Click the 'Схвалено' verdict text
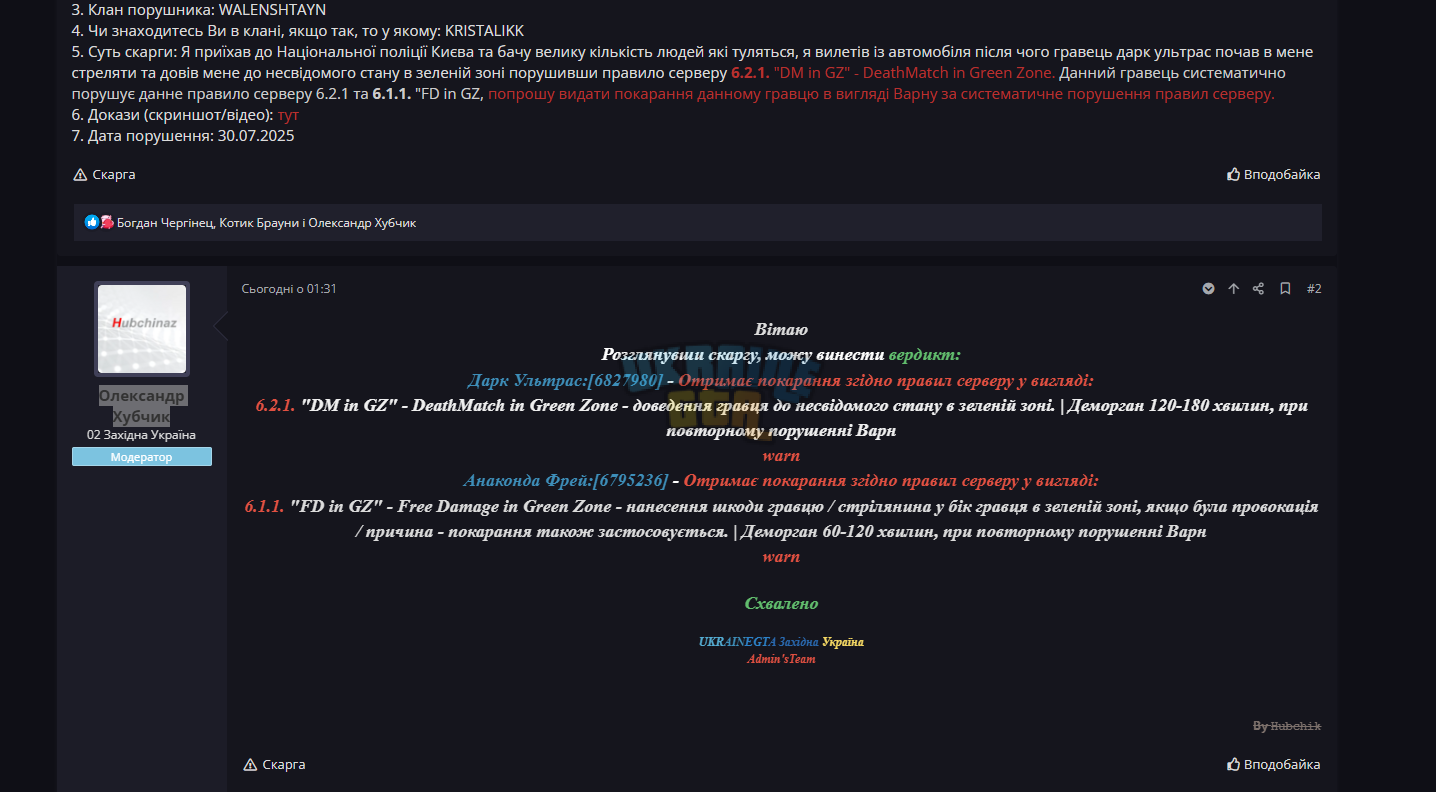Screen dimensions: 1436x792 click(x=781, y=604)
